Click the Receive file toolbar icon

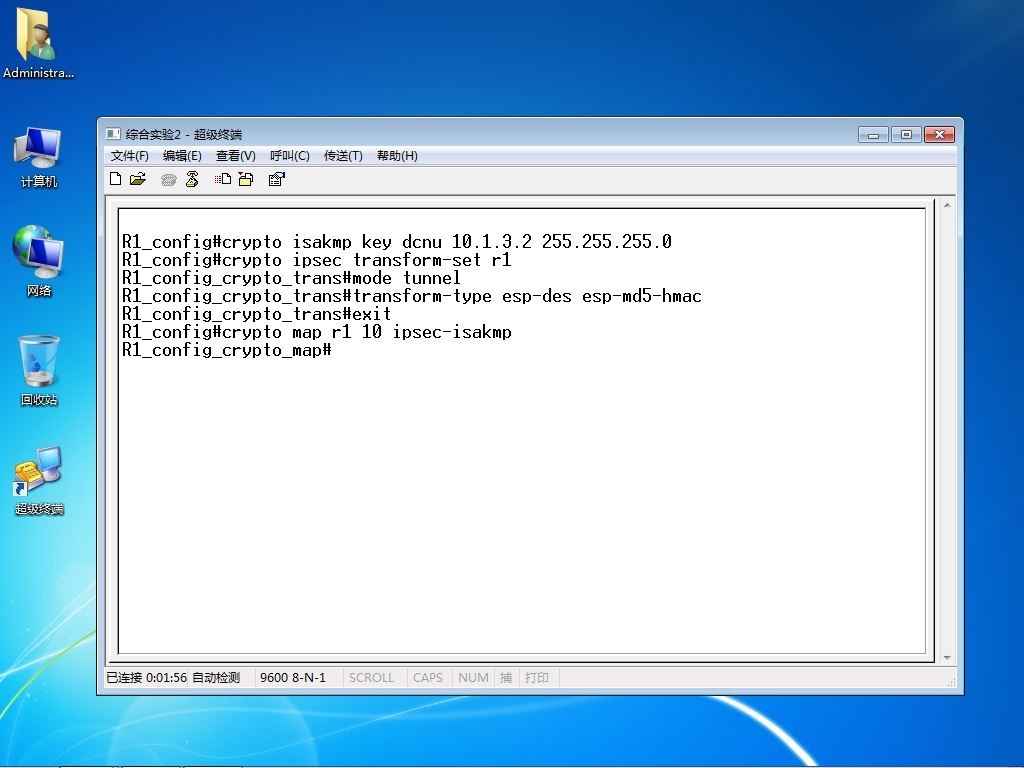click(x=246, y=179)
